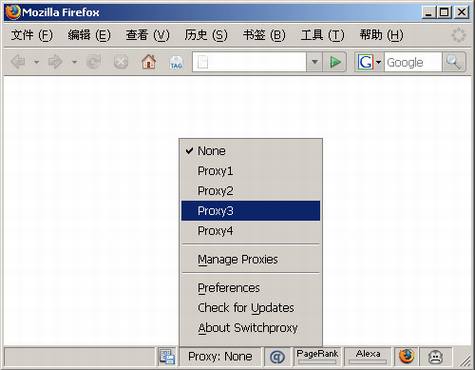Close the Firefox window

point(462,13)
